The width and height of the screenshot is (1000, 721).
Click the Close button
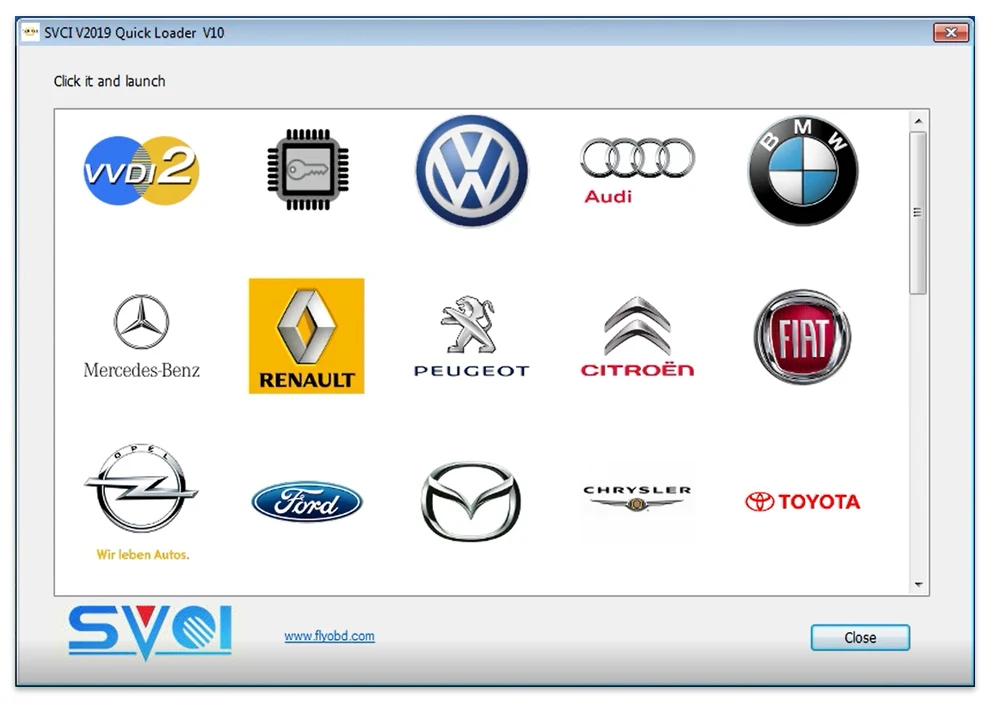tap(860, 637)
